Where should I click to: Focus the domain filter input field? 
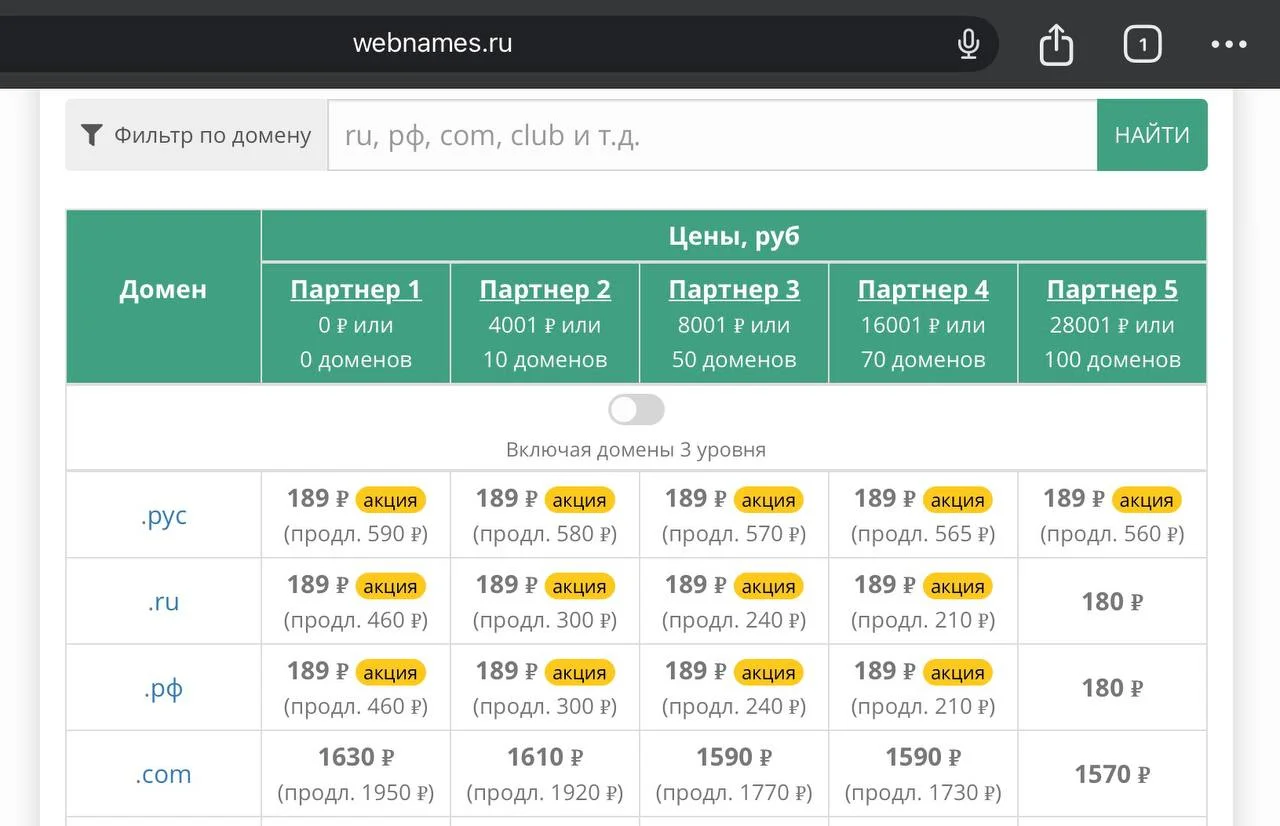coord(712,135)
